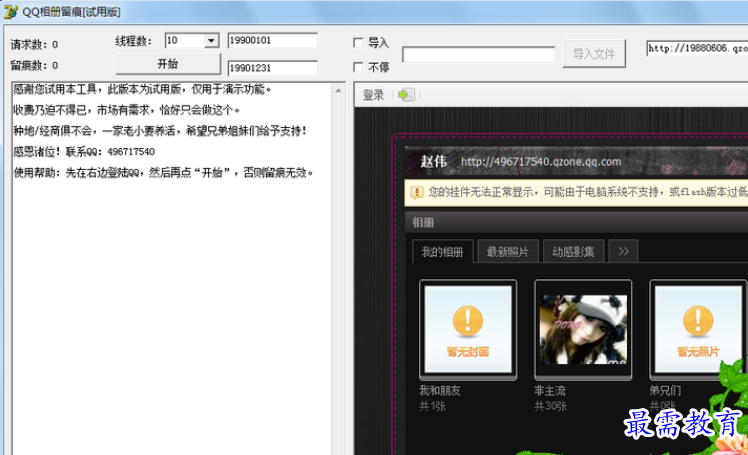Click the 我和朋友 album name
The height and width of the screenshot is (455, 748).
click(x=439, y=391)
